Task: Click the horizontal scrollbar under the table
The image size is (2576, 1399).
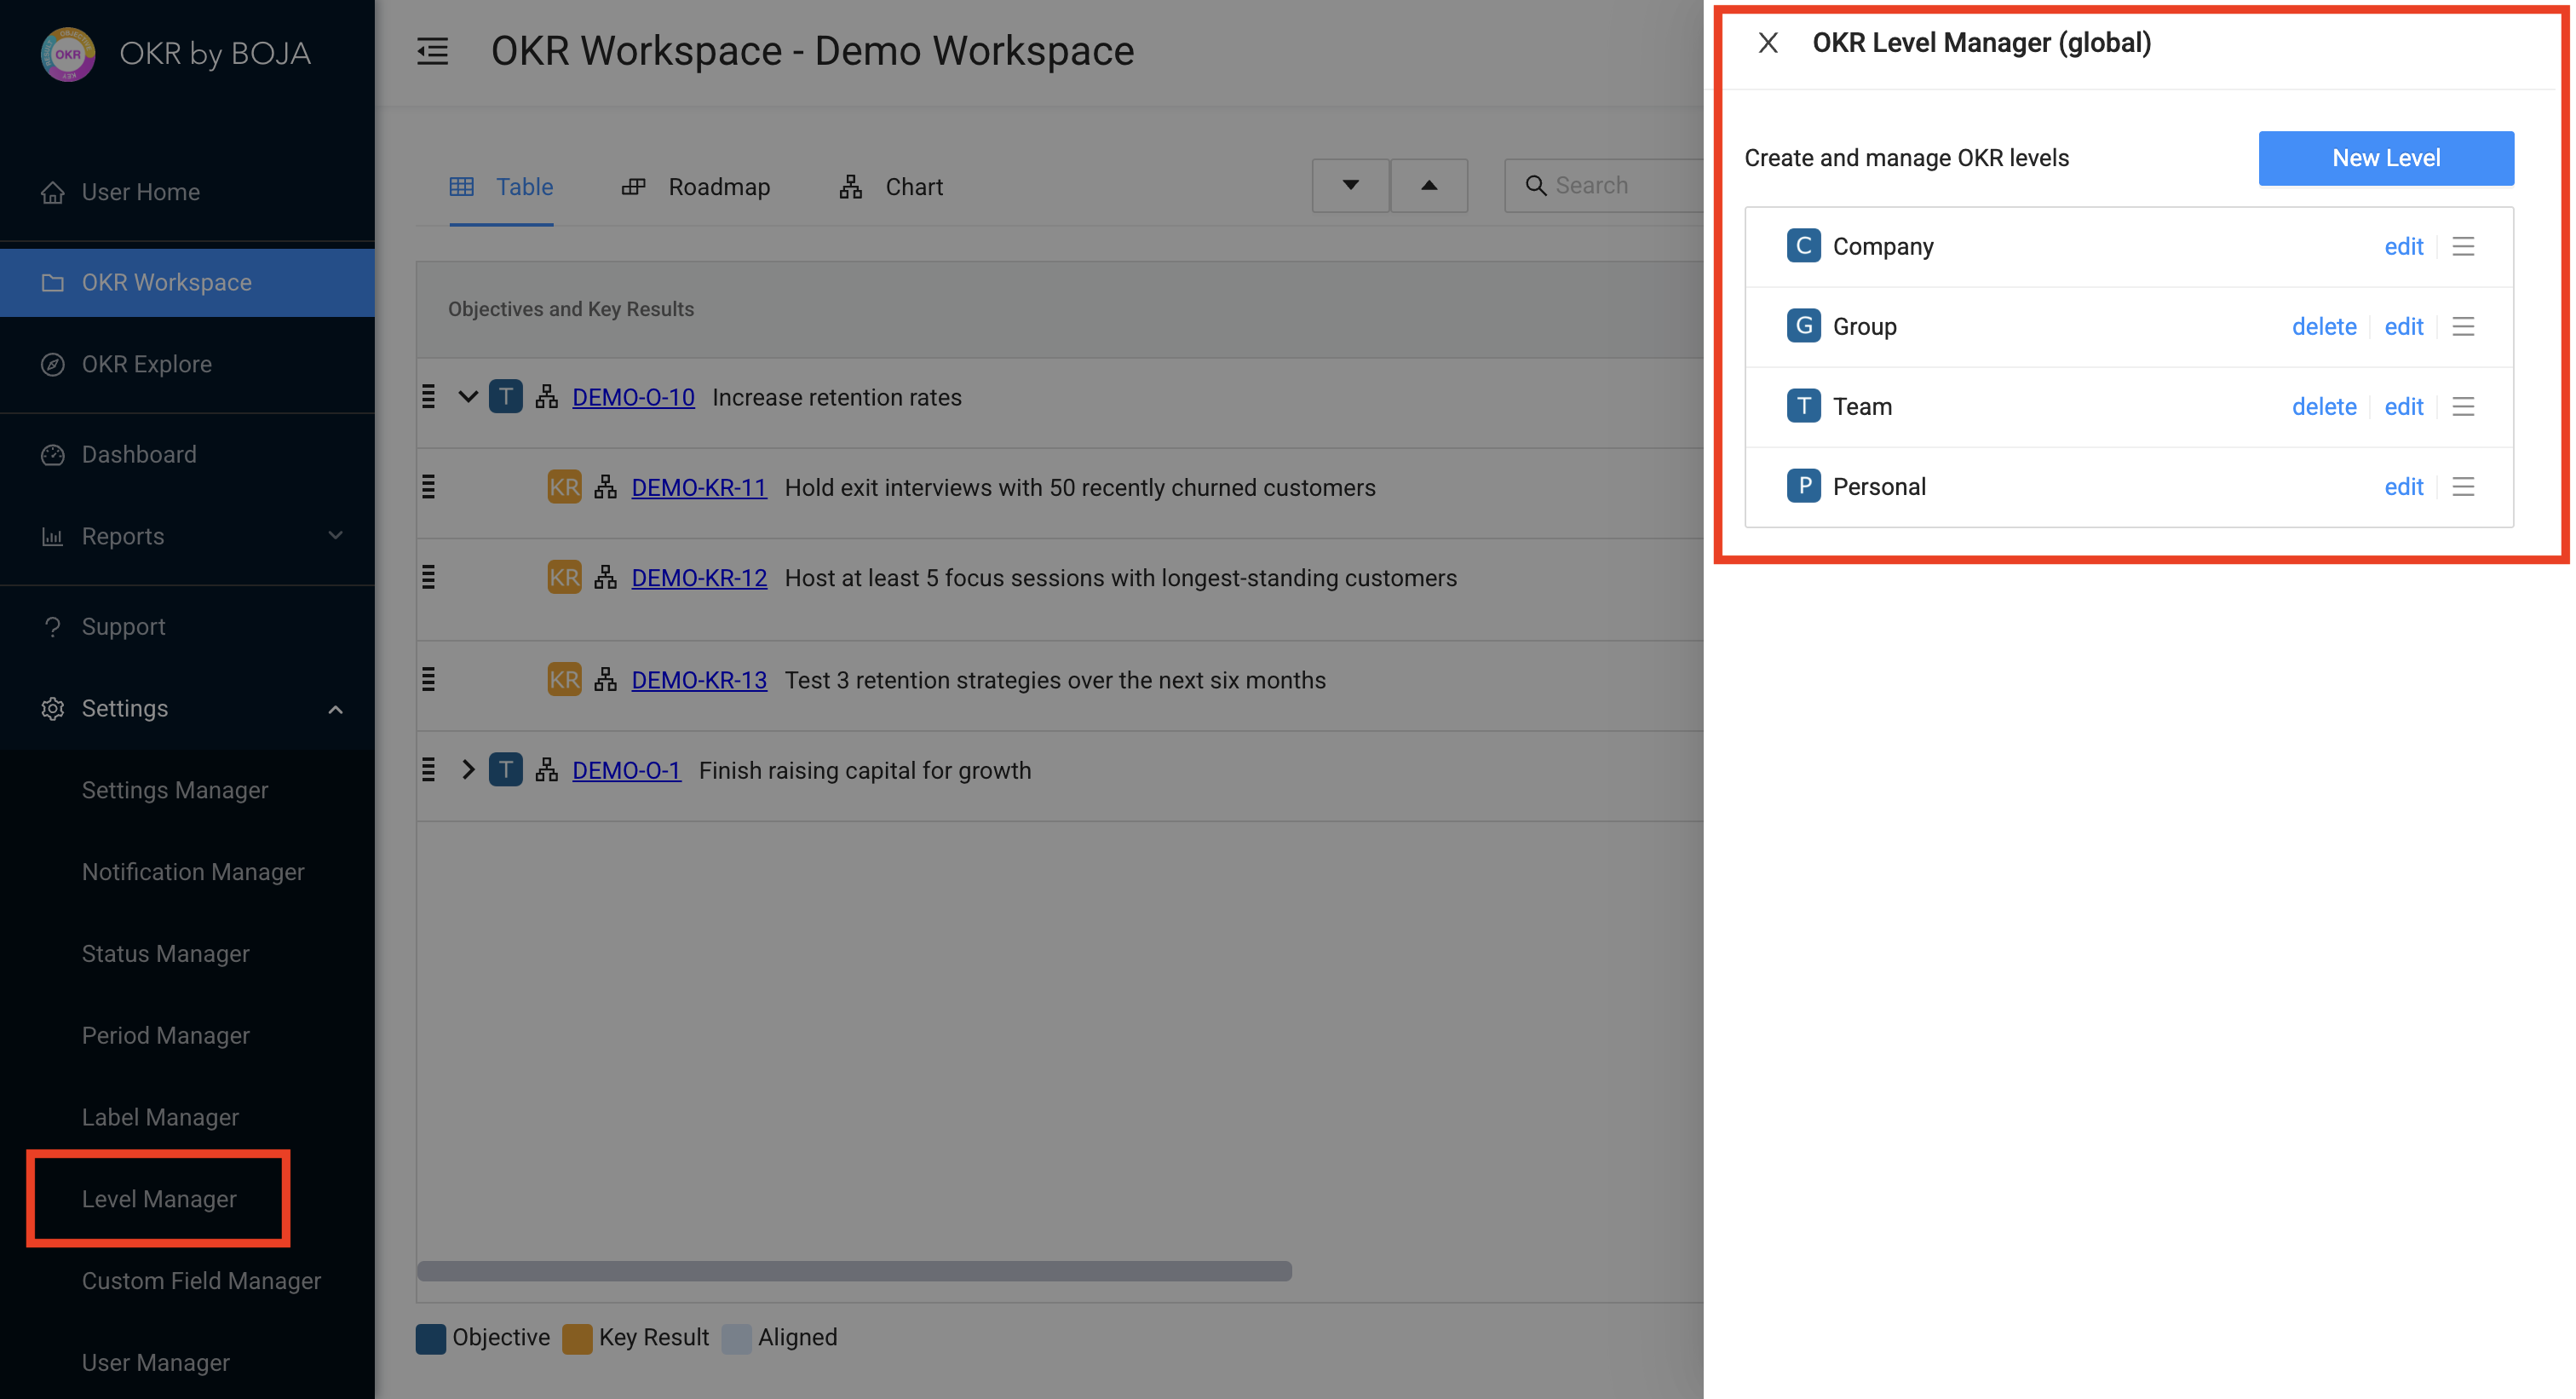Action: [854, 1271]
